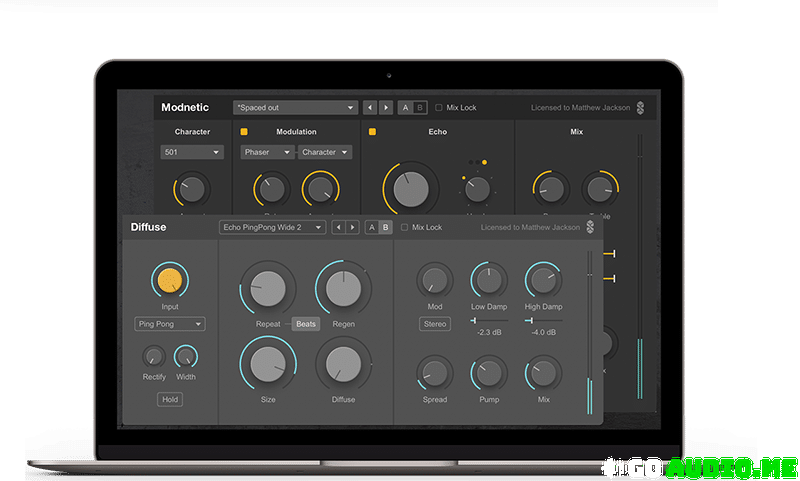
Task: Select preset slot B in Diffuse
Action: click(x=386, y=227)
